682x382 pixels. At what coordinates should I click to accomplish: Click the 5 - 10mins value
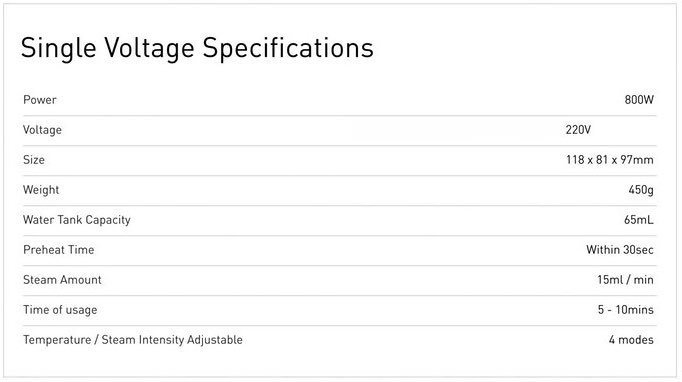(x=625, y=310)
